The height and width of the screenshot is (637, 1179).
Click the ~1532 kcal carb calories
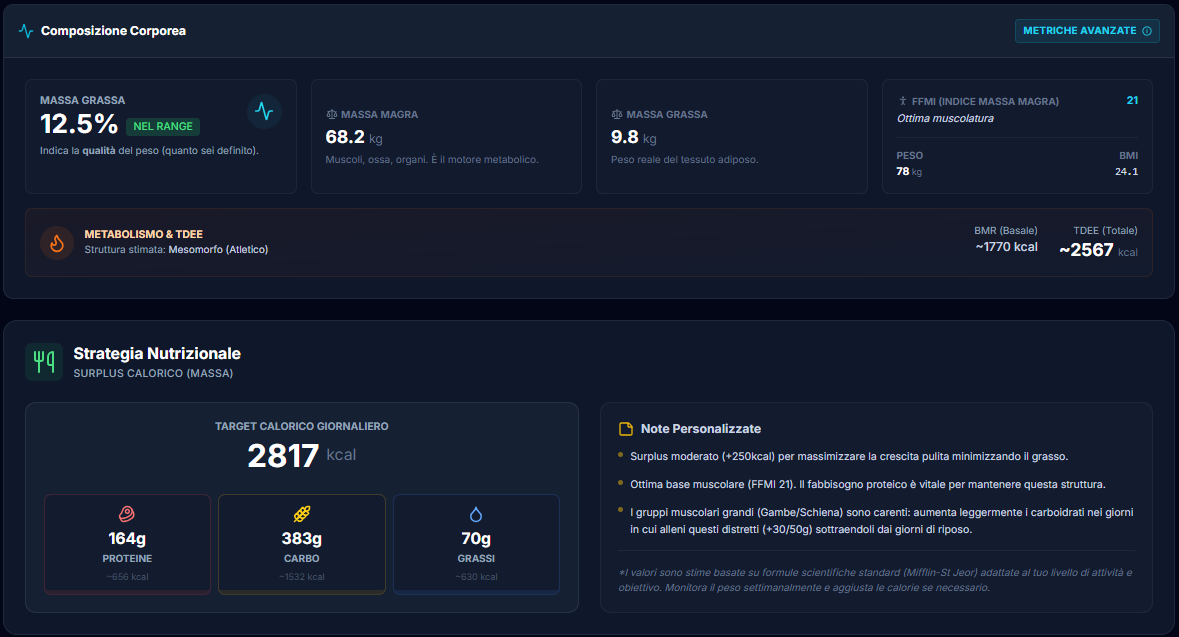tap(302, 577)
